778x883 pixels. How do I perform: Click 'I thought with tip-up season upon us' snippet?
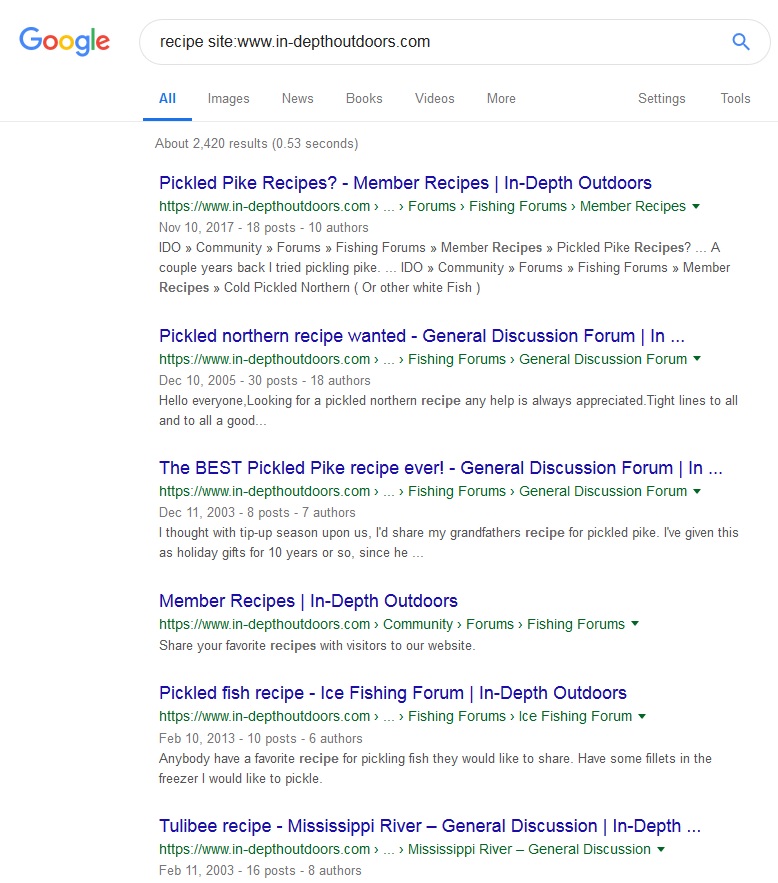tap(449, 542)
